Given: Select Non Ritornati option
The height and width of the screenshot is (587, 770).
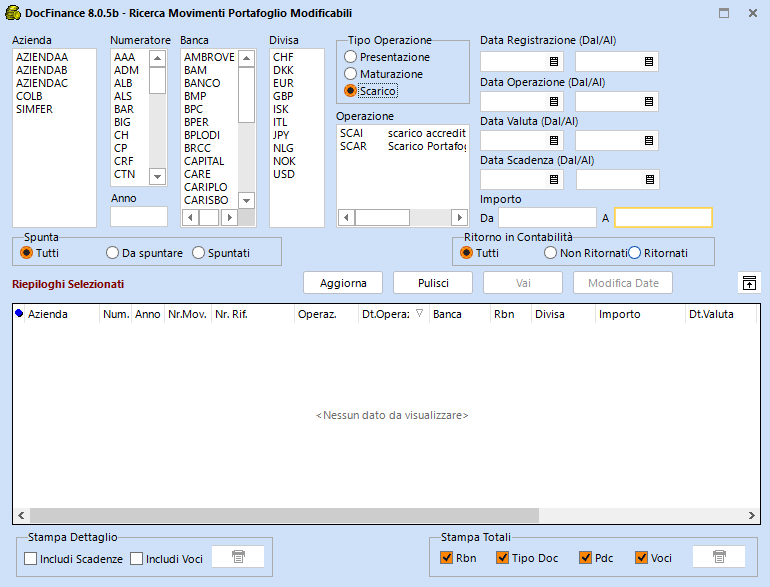Looking at the screenshot, I should tap(550, 253).
